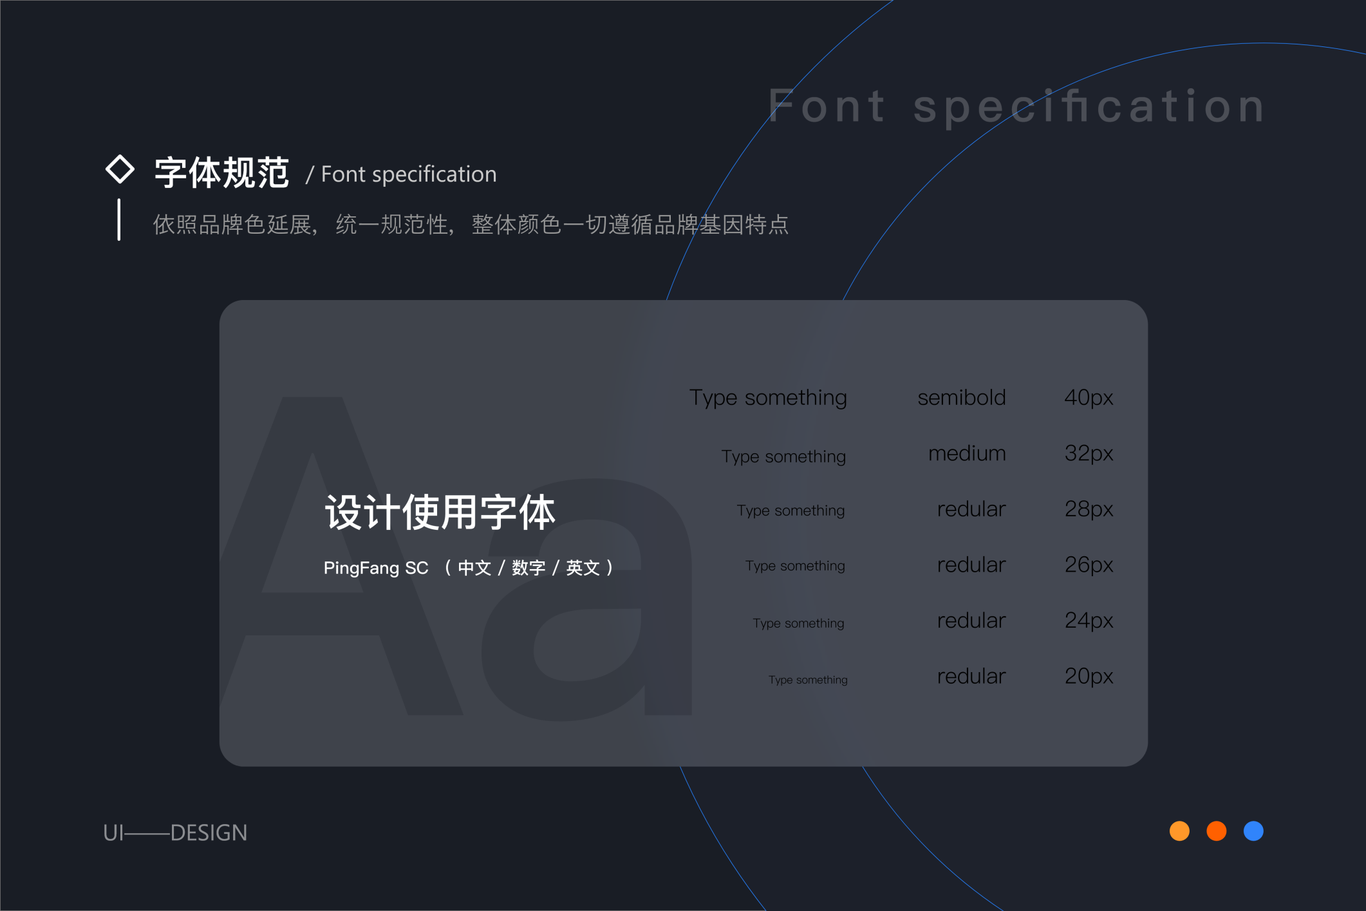Click the 'semibold' weight label
The height and width of the screenshot is (911, 1366).
click(x=961, y=397)
